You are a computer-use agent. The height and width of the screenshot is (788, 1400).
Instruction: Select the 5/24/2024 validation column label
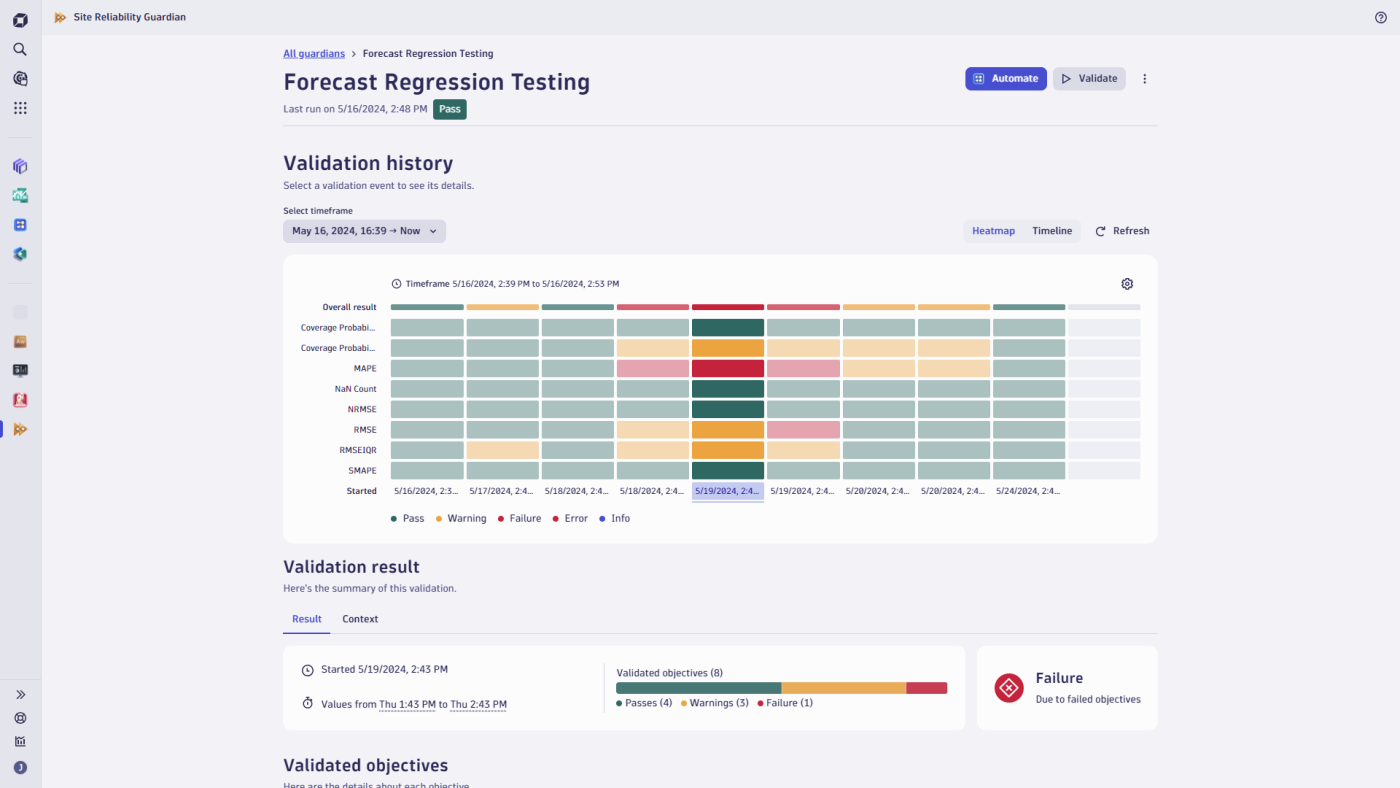coord(1028,491)
